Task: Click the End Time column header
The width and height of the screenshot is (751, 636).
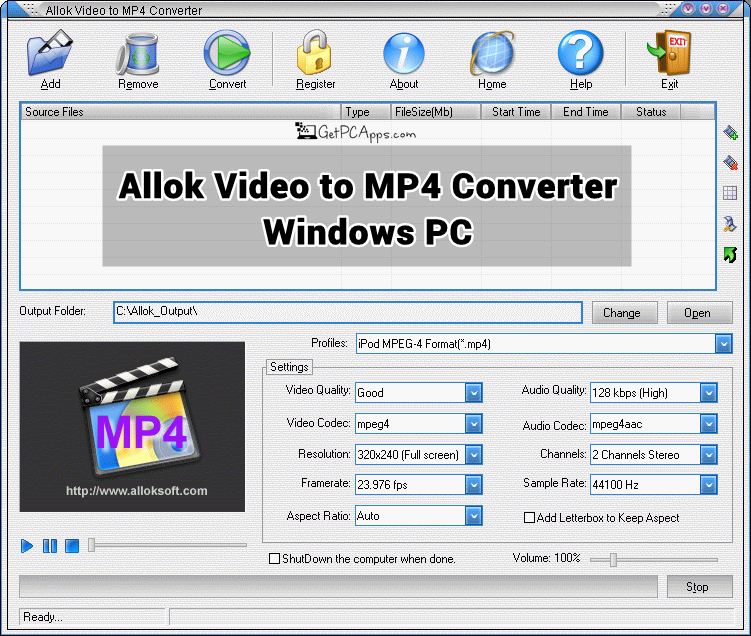Action: [x=586, y=112]
